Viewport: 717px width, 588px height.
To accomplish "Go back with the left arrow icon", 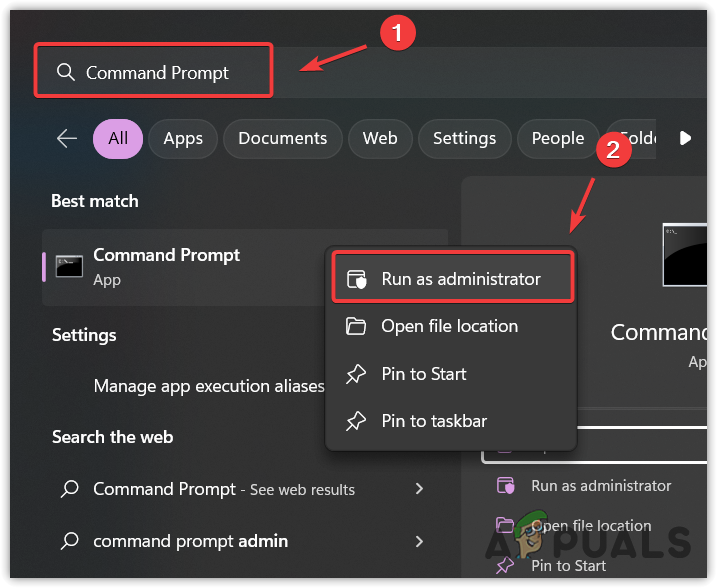I will tap(67, 138).
